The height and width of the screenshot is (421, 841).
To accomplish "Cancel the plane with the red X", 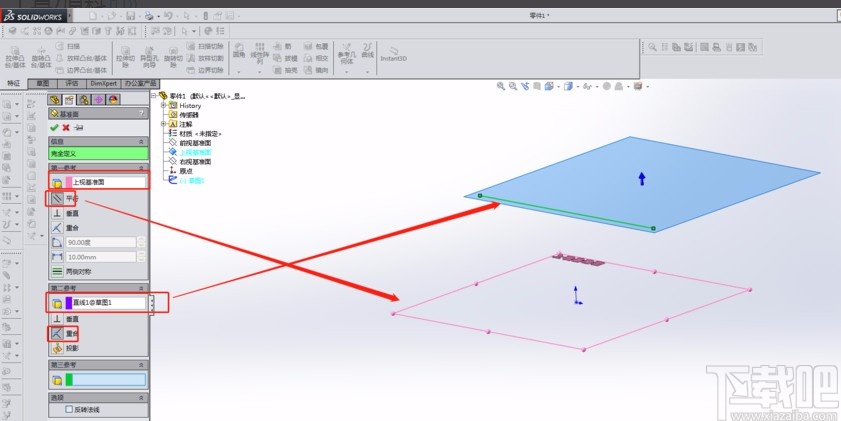I will click(x=66, y=128).
